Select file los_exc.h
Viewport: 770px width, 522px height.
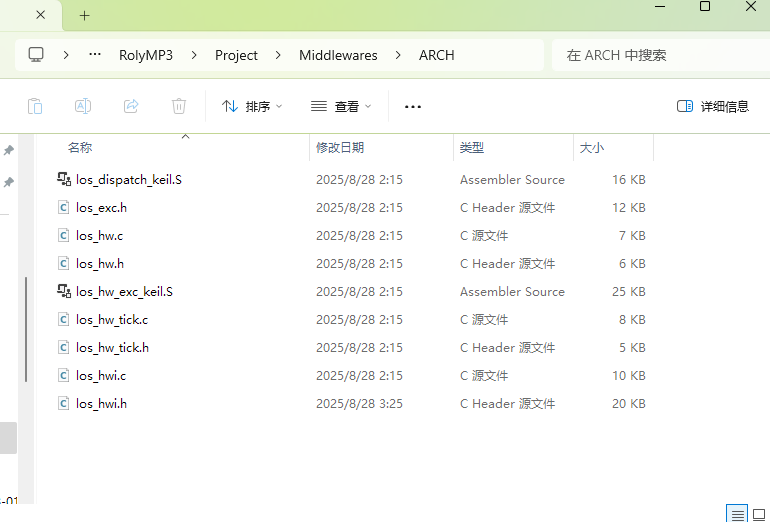point(101,208)
